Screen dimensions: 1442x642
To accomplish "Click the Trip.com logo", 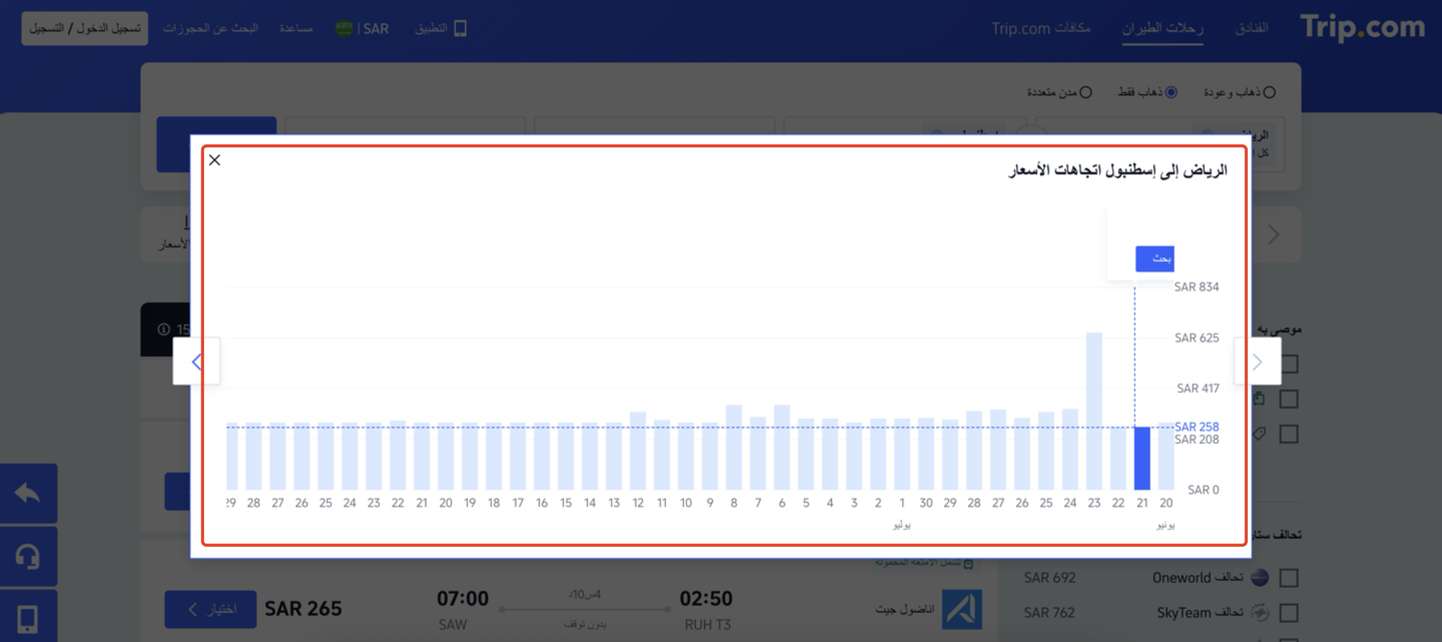I will (1362, 27).
